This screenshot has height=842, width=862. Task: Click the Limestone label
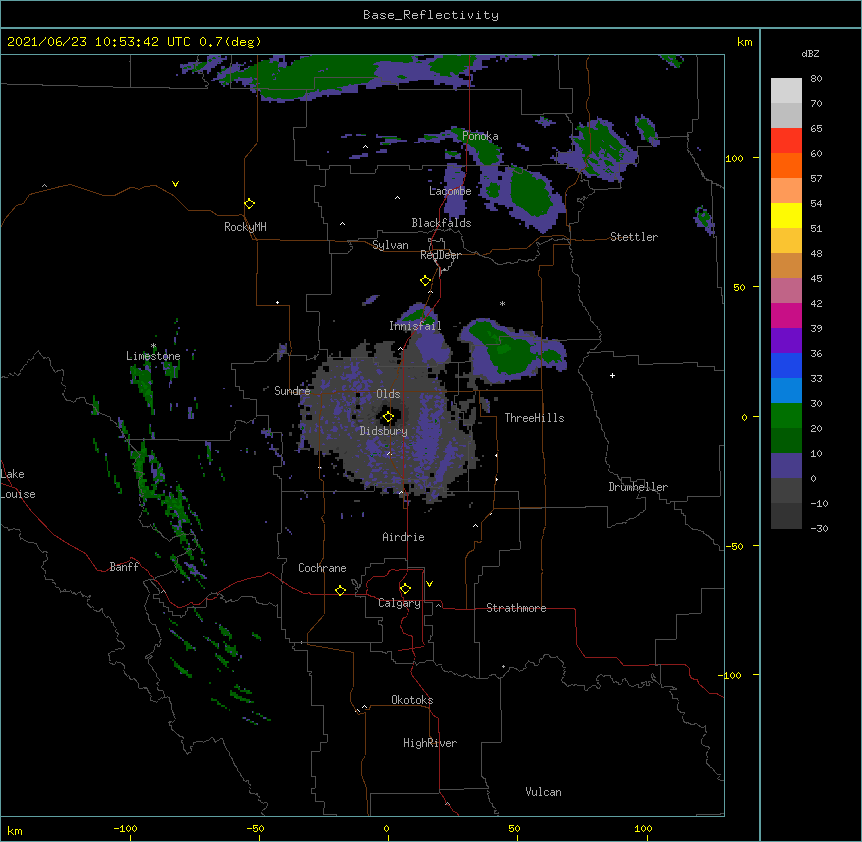[x=153, y=356]
